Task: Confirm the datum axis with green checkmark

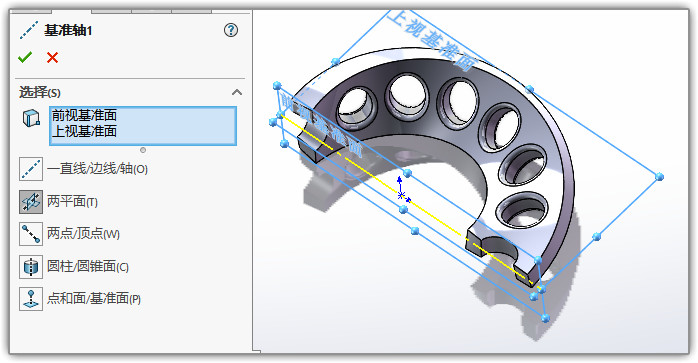Action: [25, 57]
